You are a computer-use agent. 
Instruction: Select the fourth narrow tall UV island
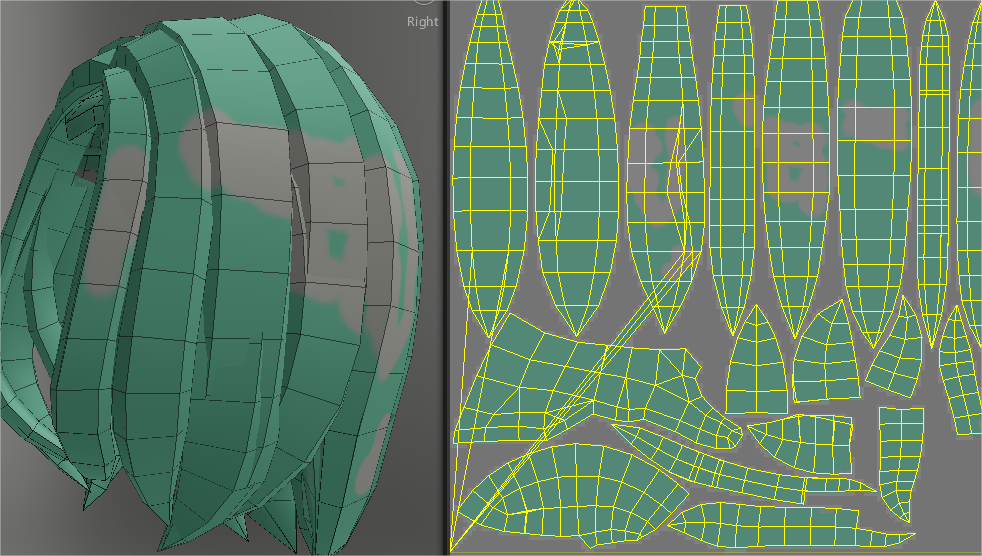731,170
